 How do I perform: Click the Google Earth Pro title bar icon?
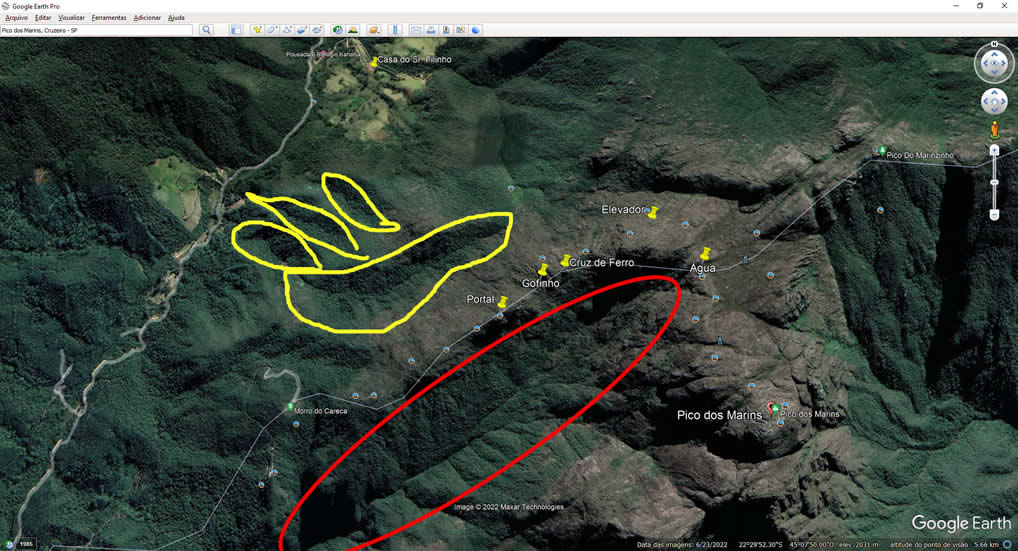click(x=5, y=6)
